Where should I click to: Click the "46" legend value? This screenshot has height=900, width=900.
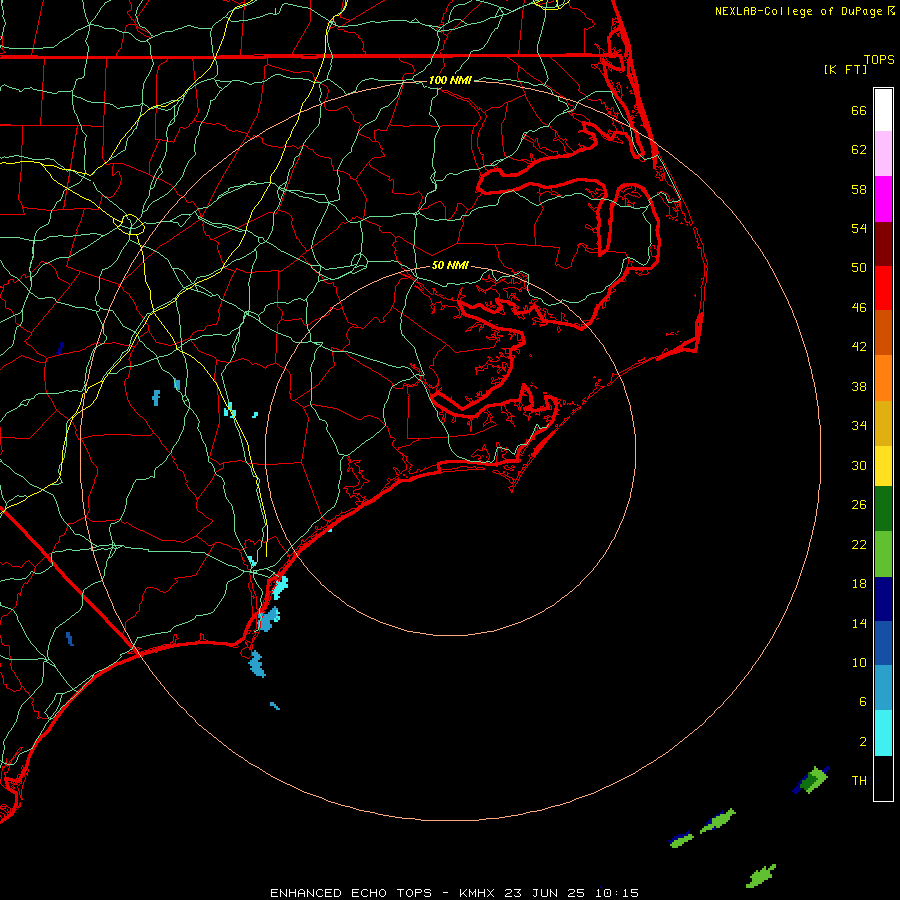pos(859,308)
